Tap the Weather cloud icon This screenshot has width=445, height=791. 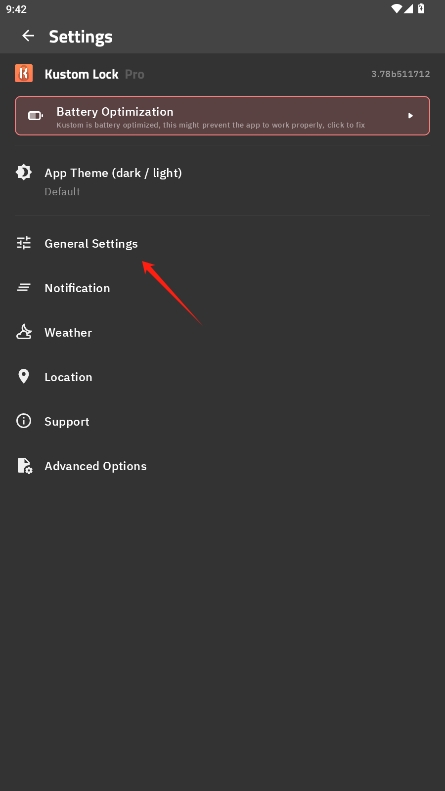coord(24,332)
